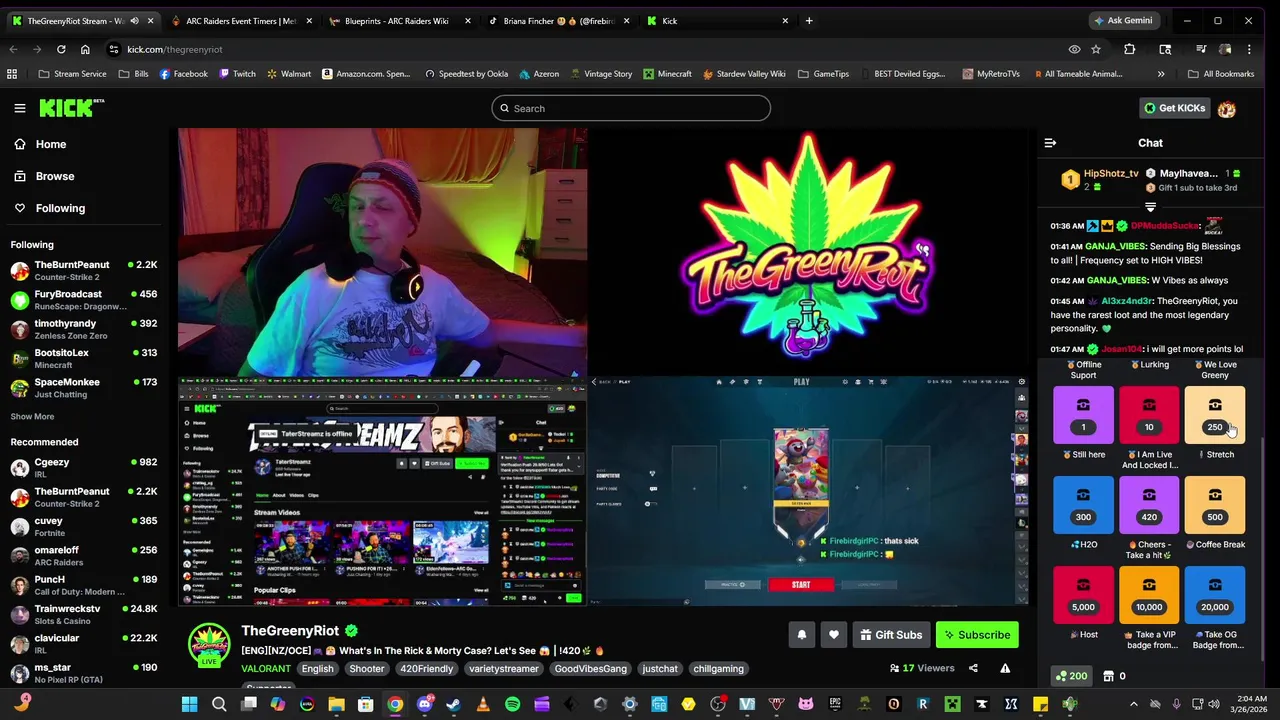This screenshot has width=1280, height=720.
Task: Redeem the 10,000-point Cheers reward
Action: 1149,594
